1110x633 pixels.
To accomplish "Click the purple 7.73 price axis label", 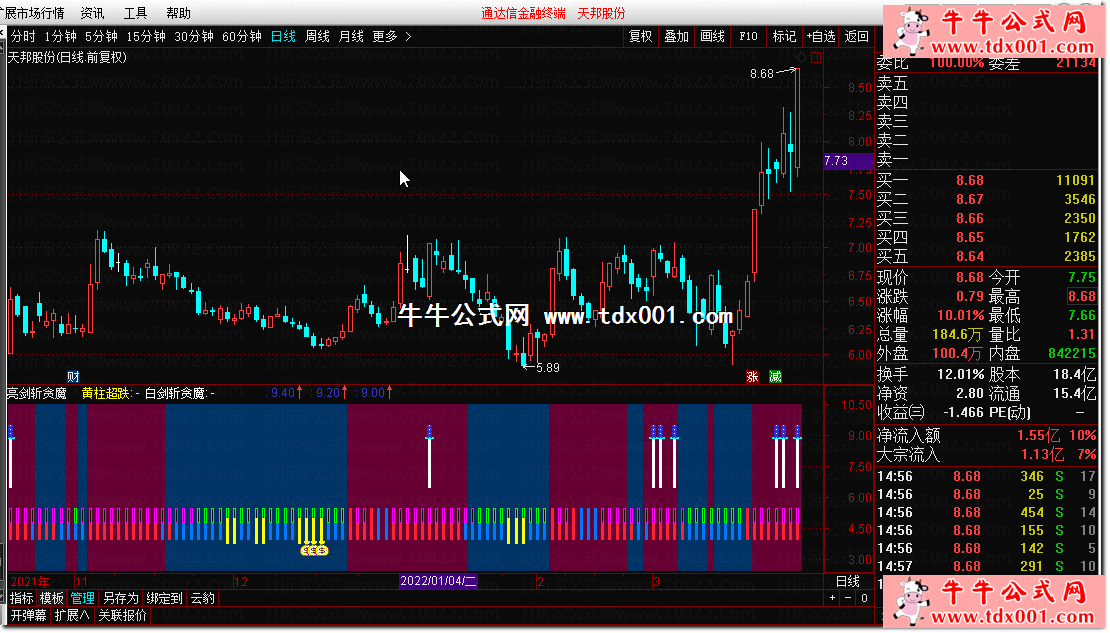I will click(848, 161).
